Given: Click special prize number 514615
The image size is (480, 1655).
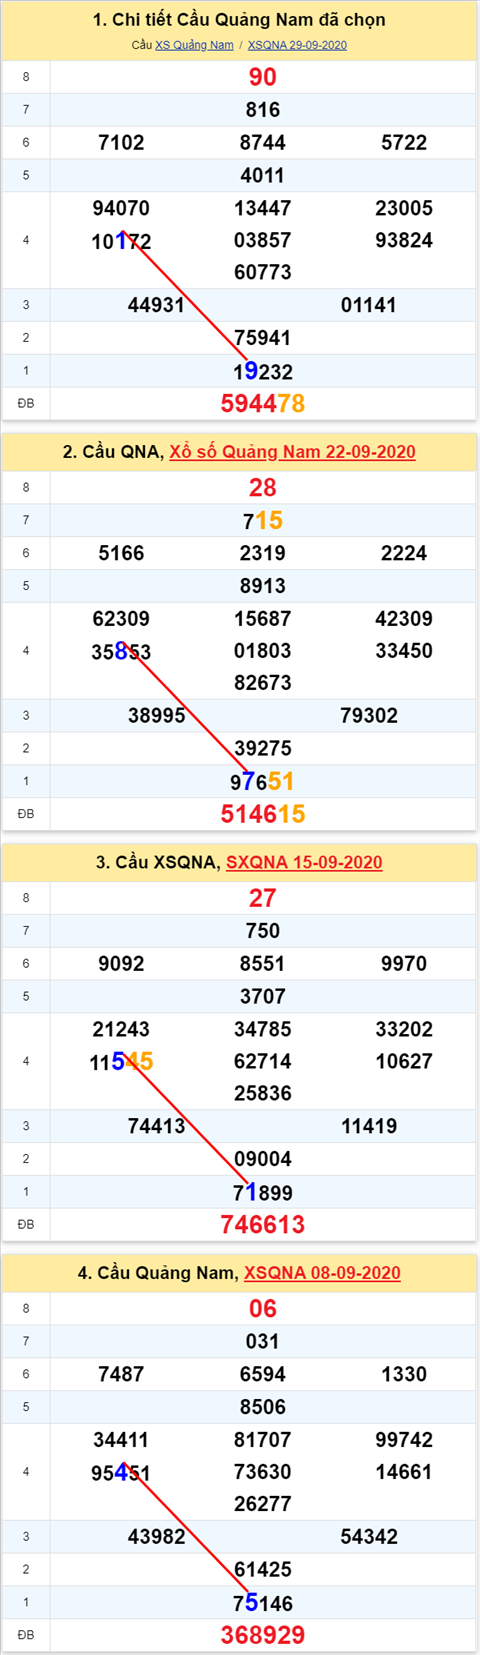Looking at the screenshot, I should coord(263,814).
